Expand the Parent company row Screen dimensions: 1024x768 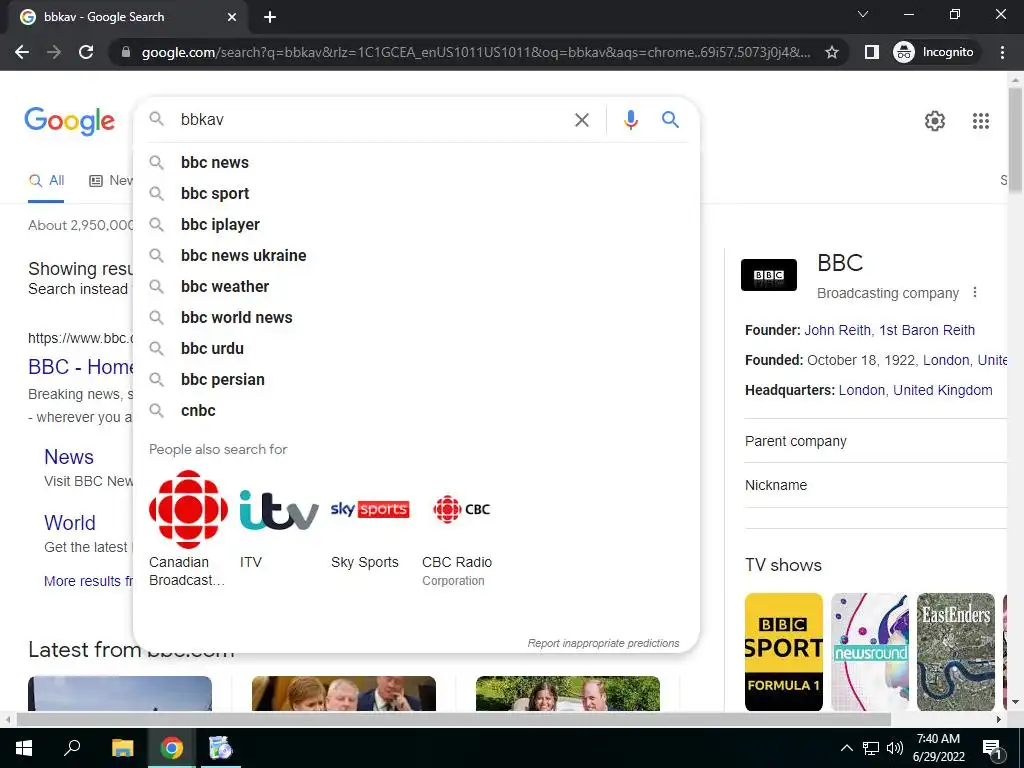point(875,441)
